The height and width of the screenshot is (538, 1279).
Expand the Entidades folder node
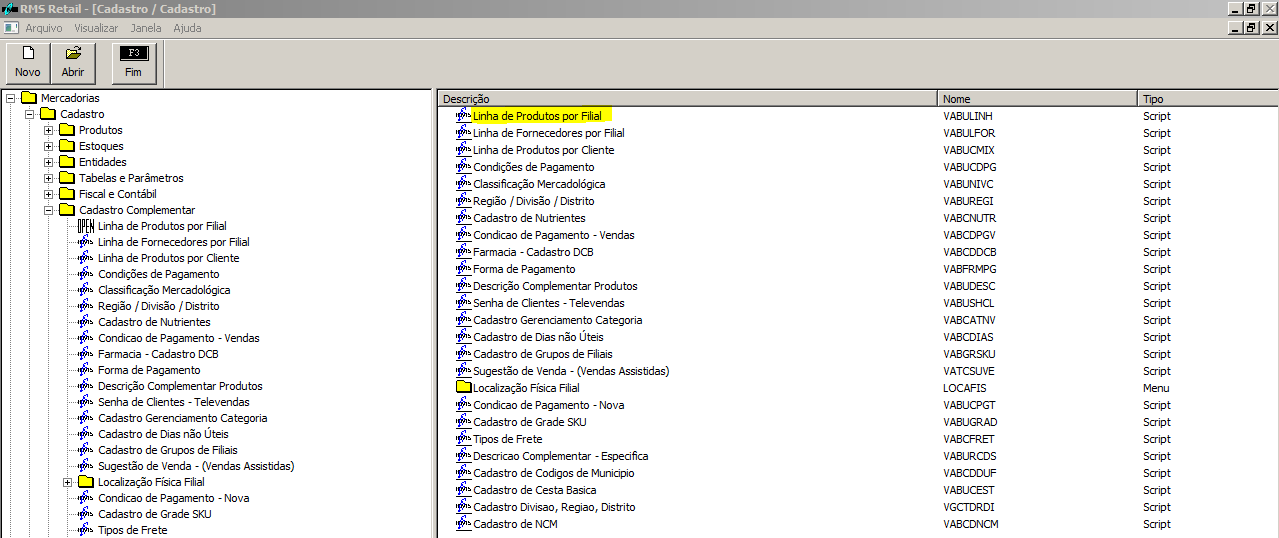coord(49,162)
